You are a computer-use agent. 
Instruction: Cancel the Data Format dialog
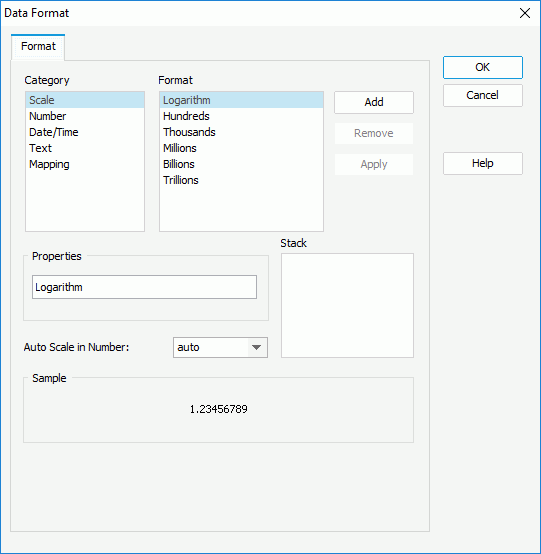click(x=483, y=95)
